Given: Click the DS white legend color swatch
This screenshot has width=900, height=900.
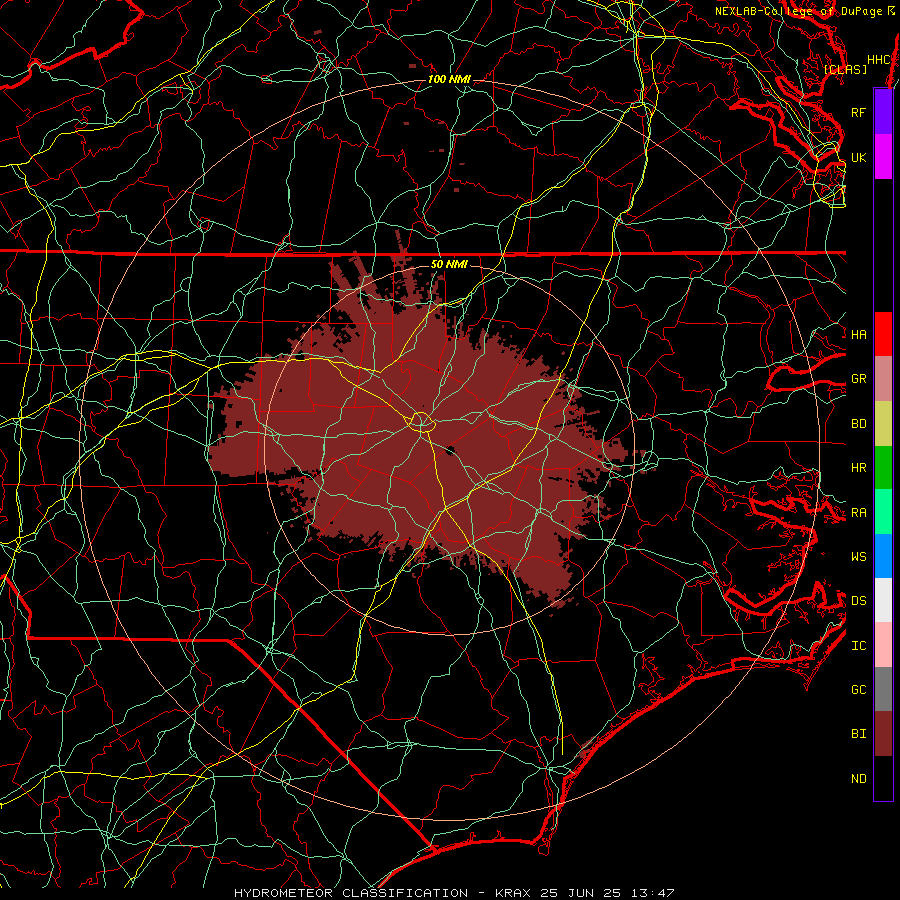Looking at the screenshot, I should pyautogui.click(x=883, y=600).
